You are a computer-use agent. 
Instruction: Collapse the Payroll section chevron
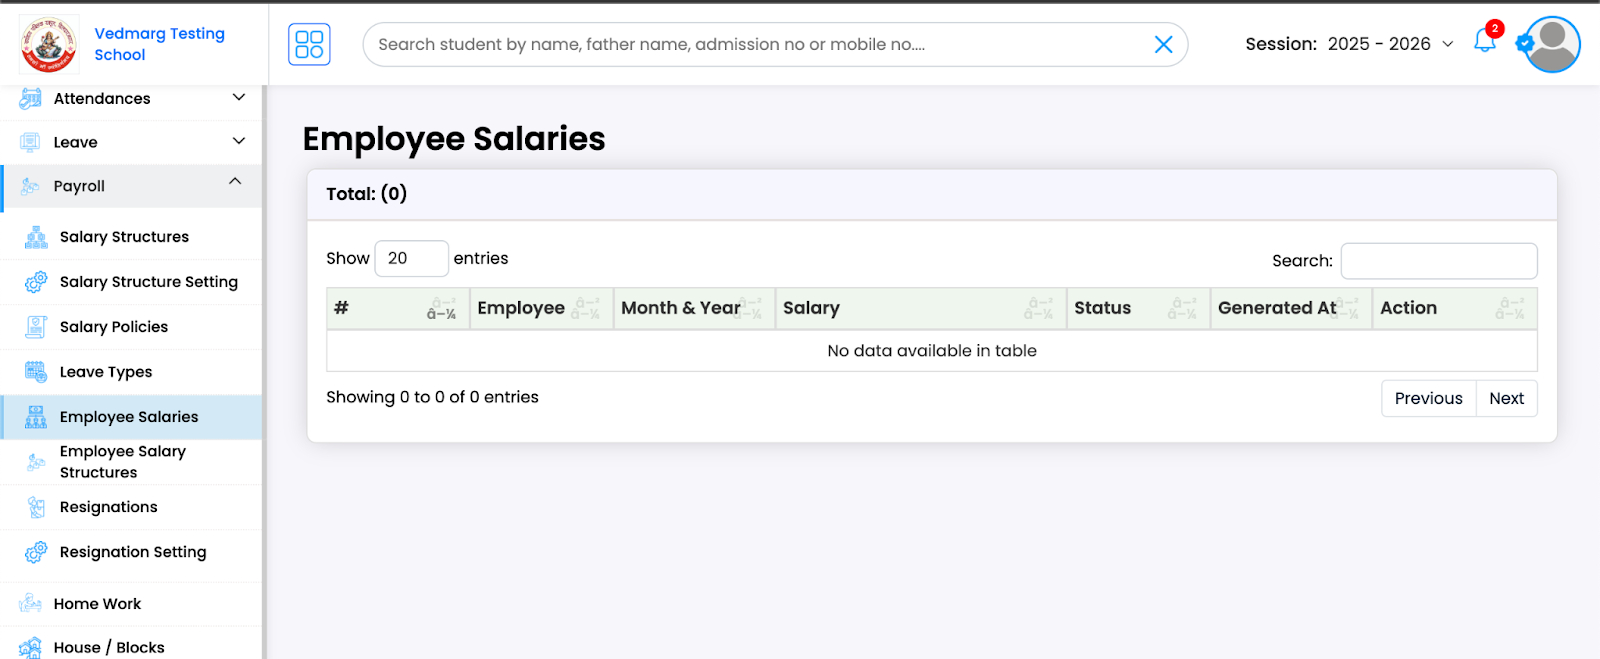235,182
